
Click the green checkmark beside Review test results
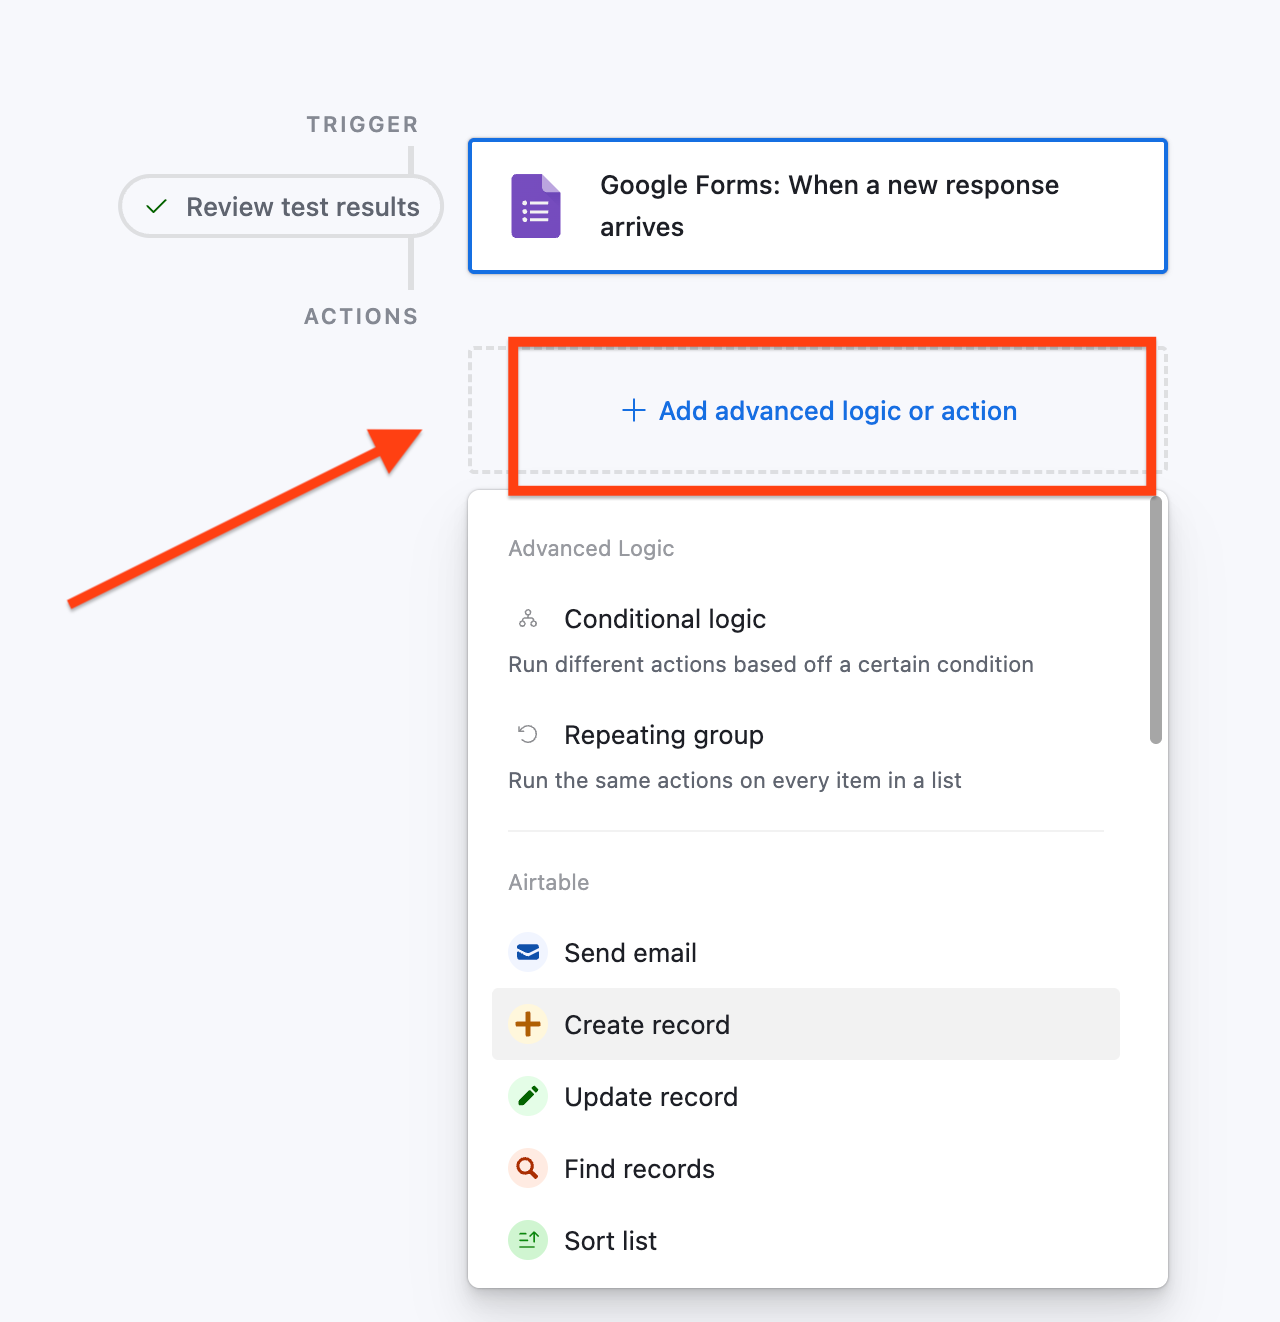click(156, 207)
